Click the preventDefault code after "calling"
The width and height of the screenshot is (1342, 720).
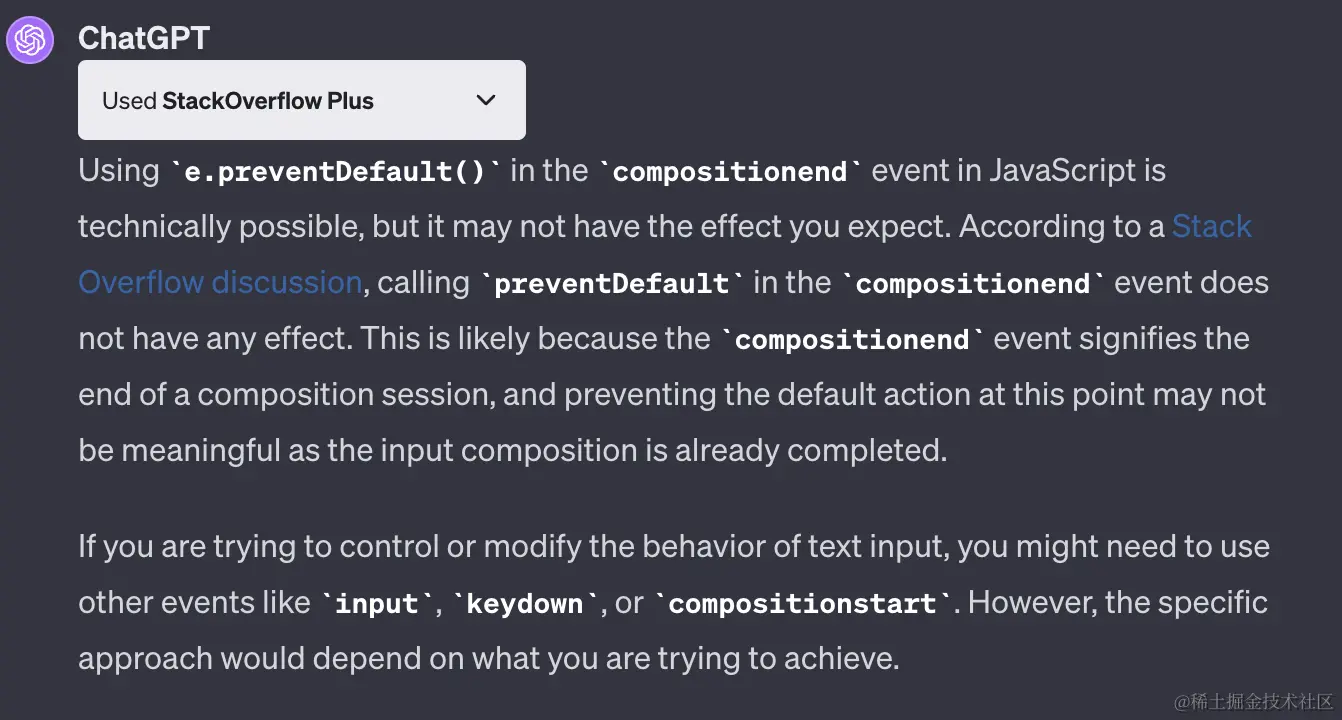click(x=611, y=284)
